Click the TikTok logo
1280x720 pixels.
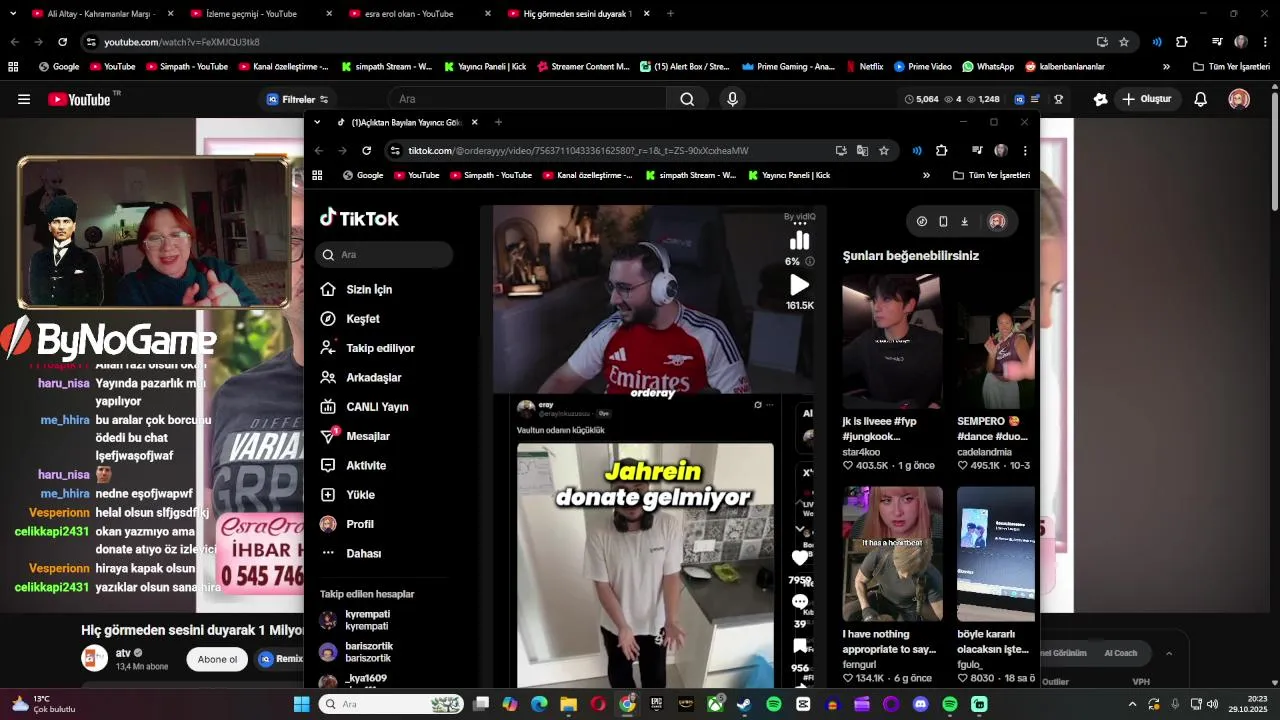click(x=359, y=218)
